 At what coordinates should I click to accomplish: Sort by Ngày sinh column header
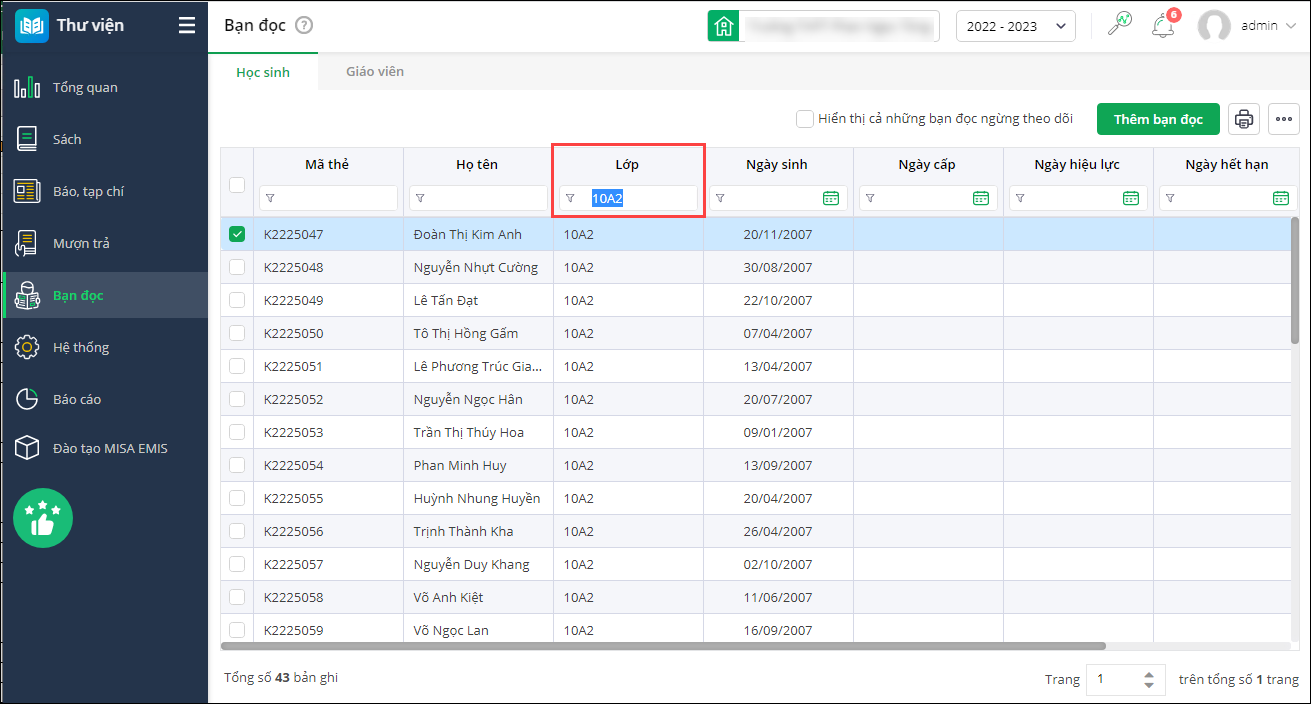pyautogui.click(x=777, y=164)
